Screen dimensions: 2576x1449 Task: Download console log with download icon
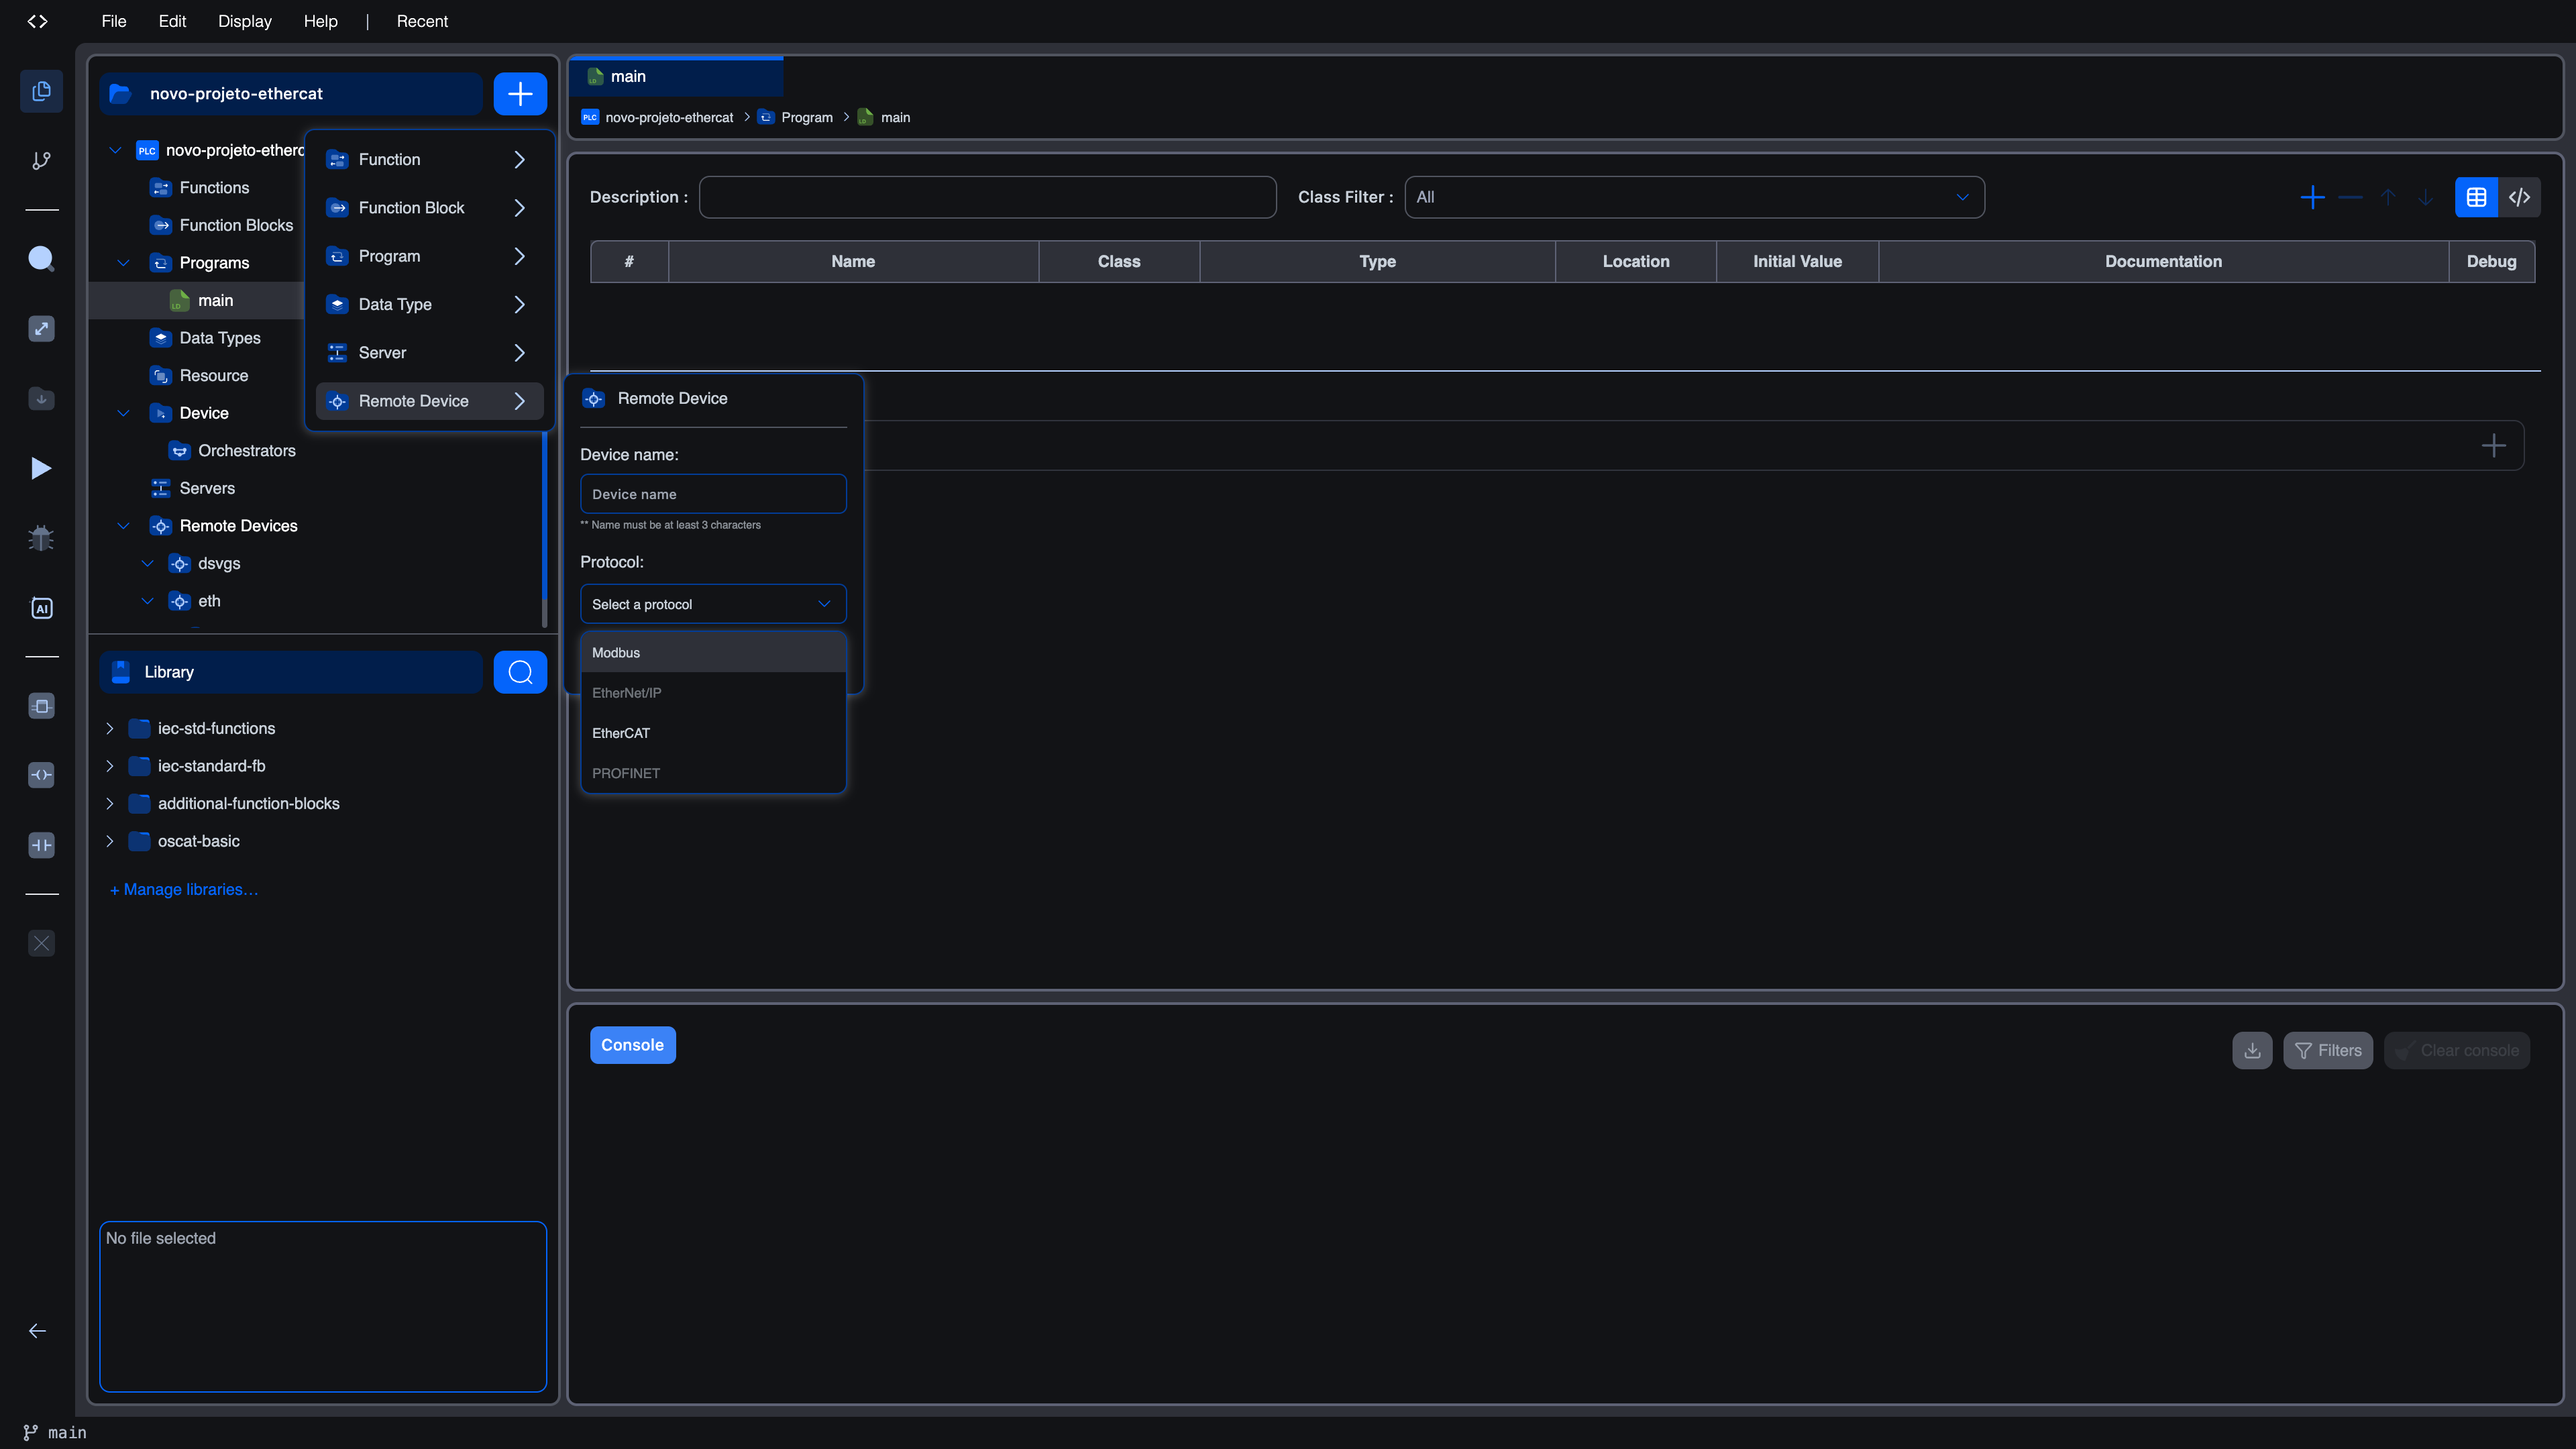2252,1050
